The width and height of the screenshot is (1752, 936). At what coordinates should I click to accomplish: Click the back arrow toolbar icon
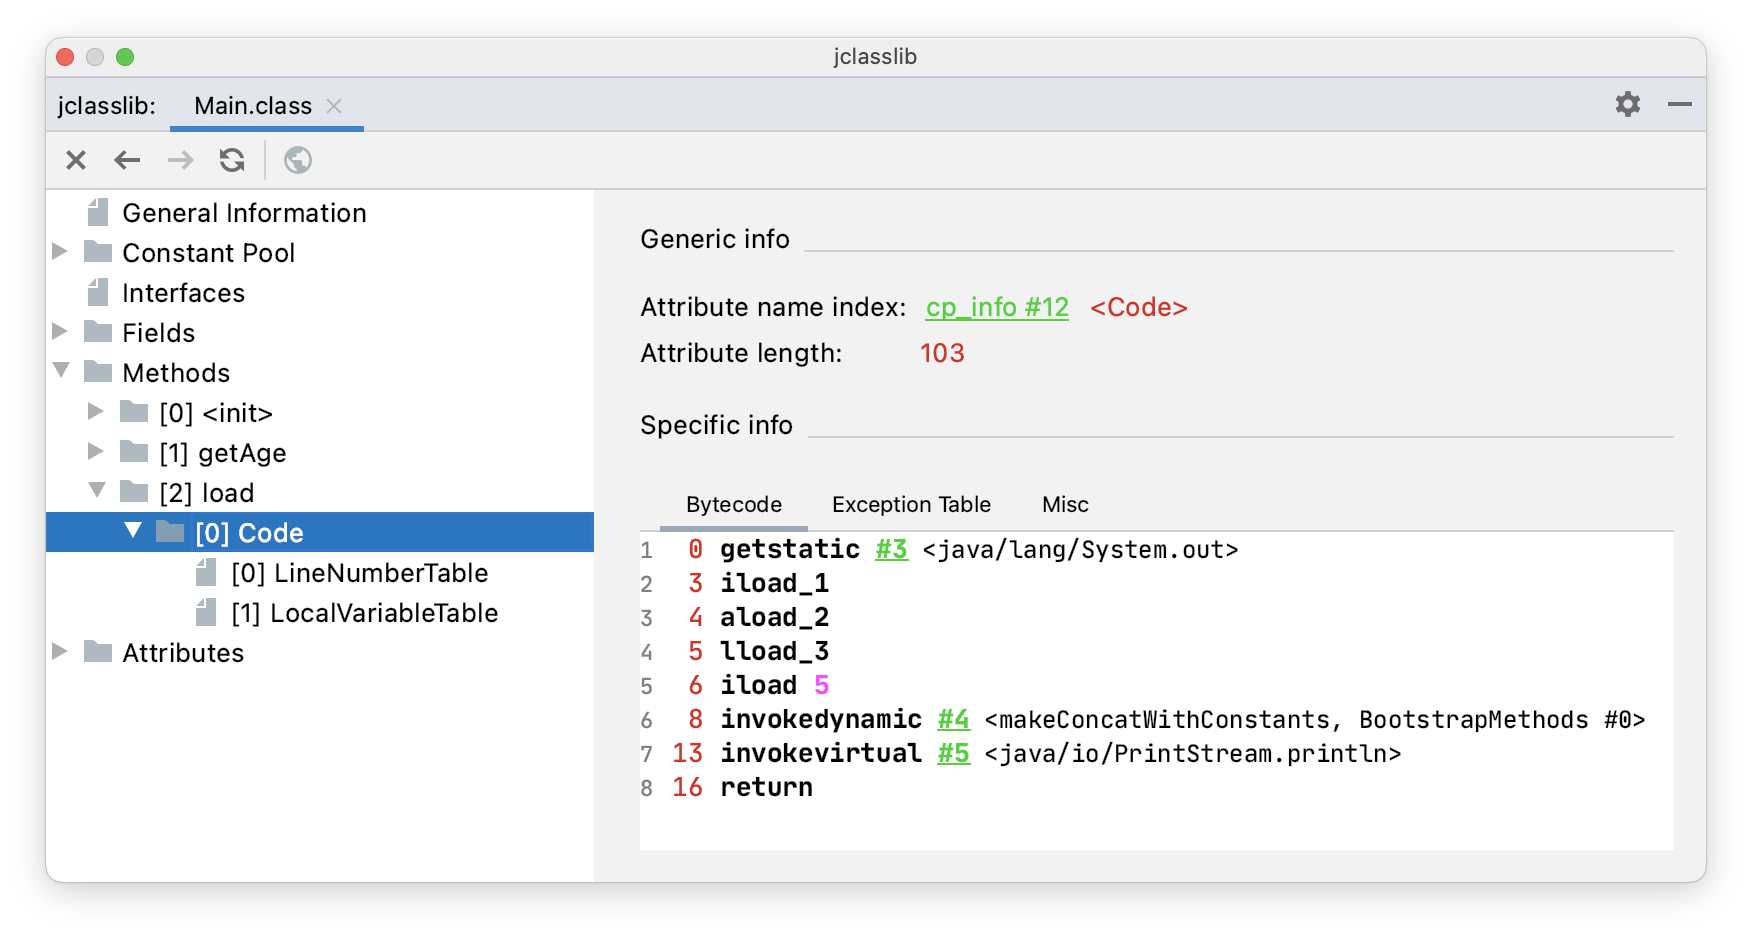[127, 160]
